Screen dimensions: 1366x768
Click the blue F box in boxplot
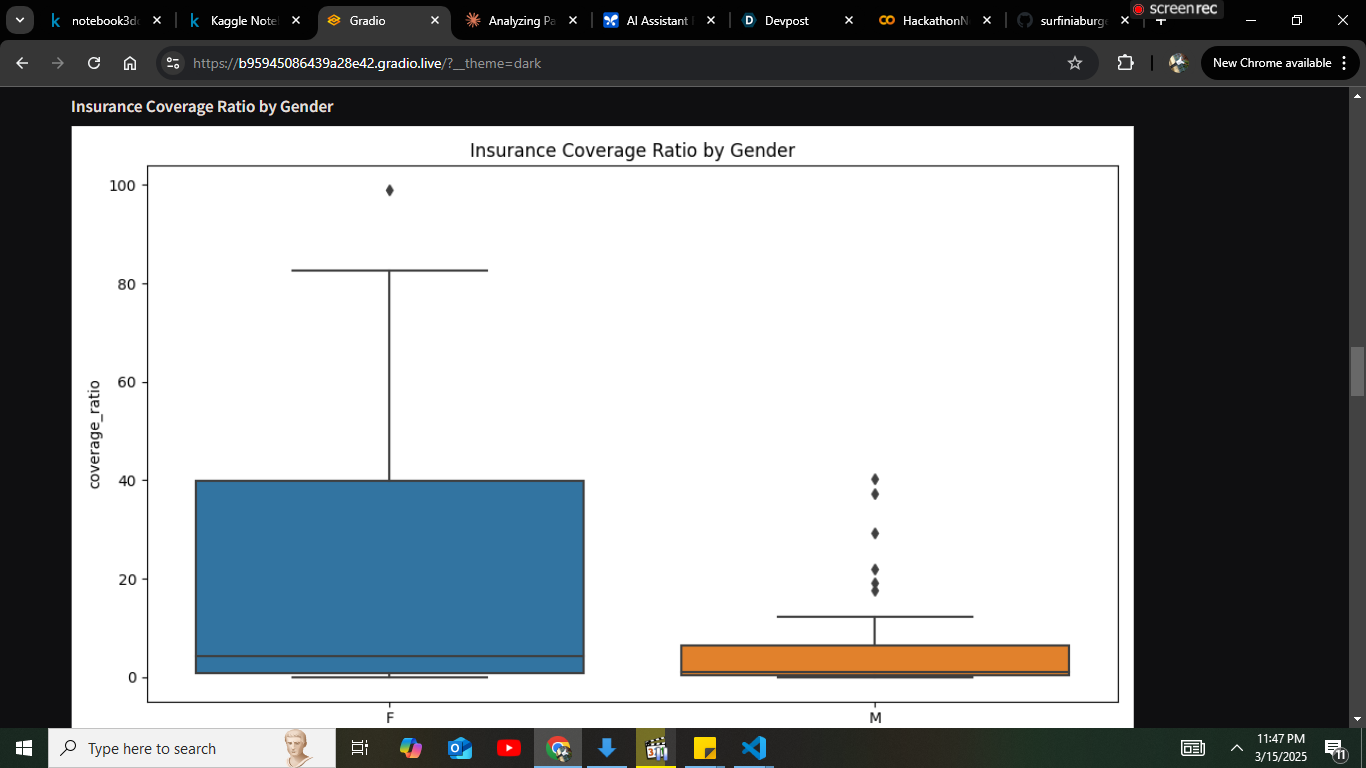coord(389,577)
